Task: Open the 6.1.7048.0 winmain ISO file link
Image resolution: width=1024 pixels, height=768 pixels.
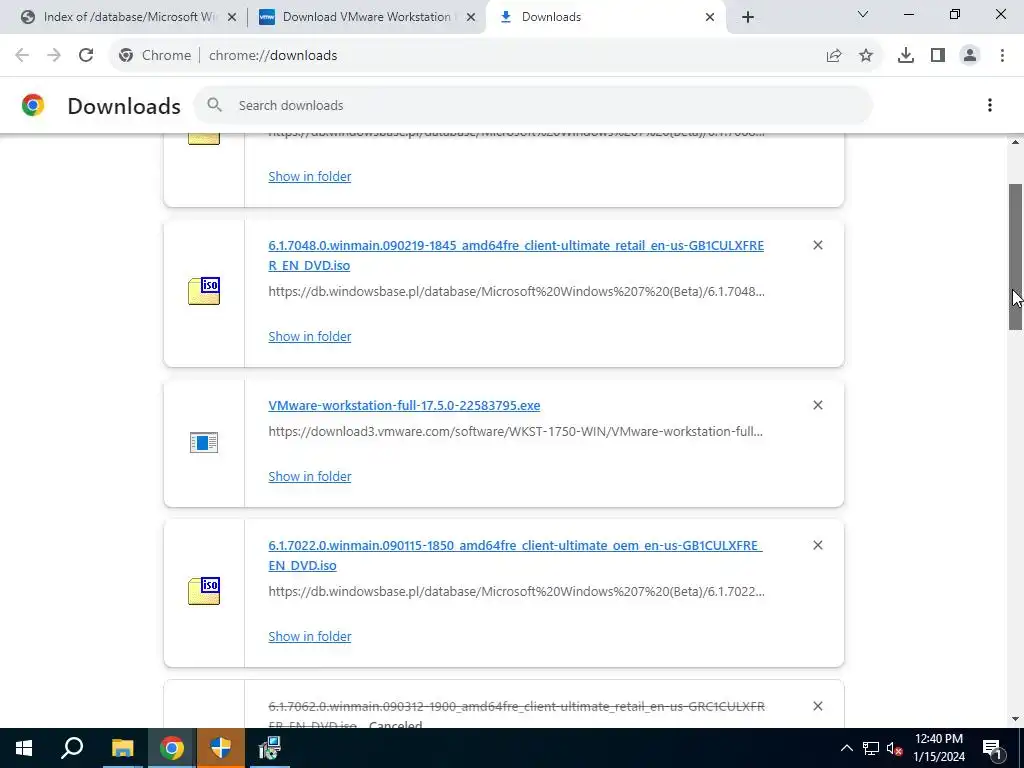Action: pyautogui.click(x=516, y=255)
